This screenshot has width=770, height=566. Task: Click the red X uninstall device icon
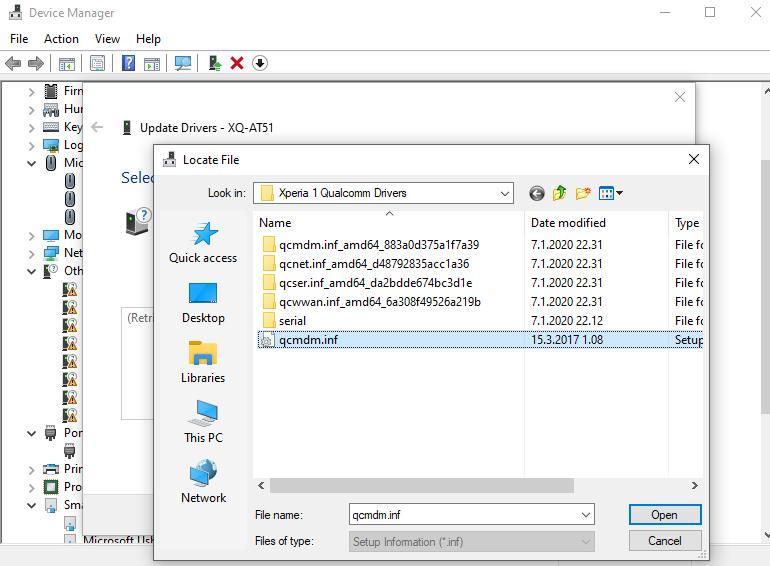click(237, 63)
